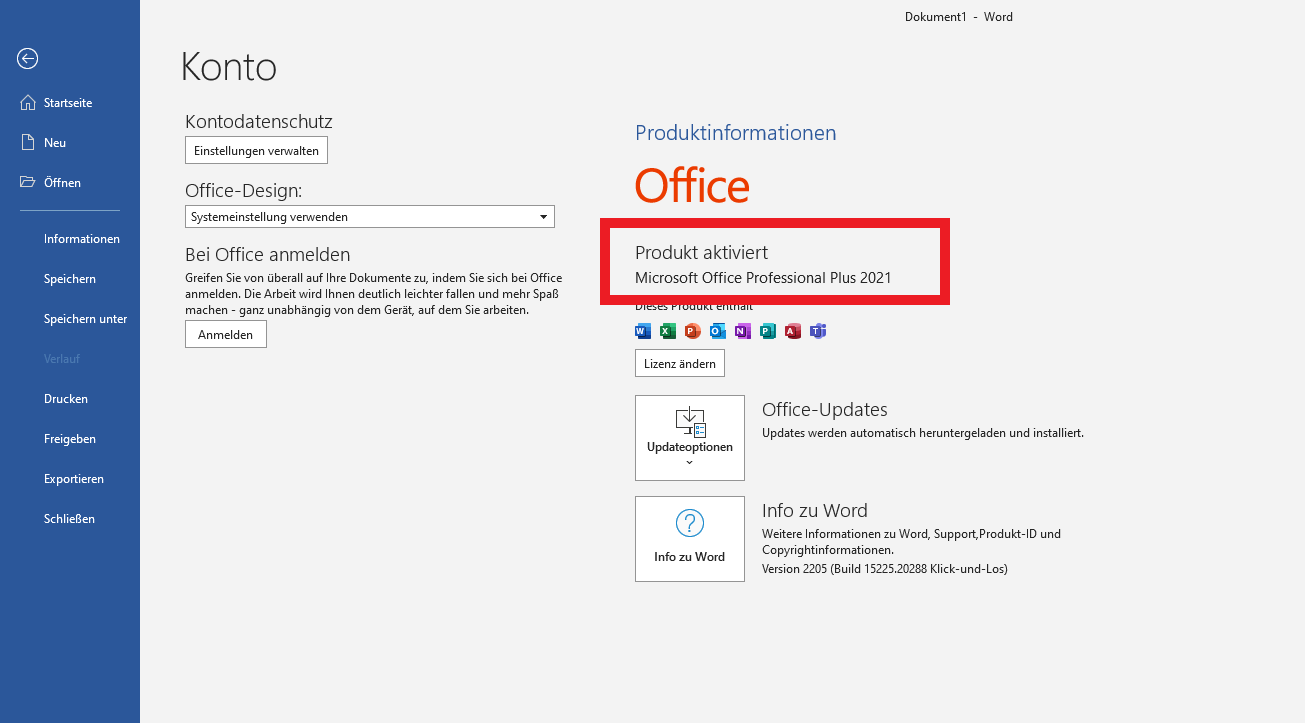Screen dimensions: 1305x723
Task: Click Microsoft Office Professional Plus 2021 text
Action: pyautogui.click(x=763, y=278)
